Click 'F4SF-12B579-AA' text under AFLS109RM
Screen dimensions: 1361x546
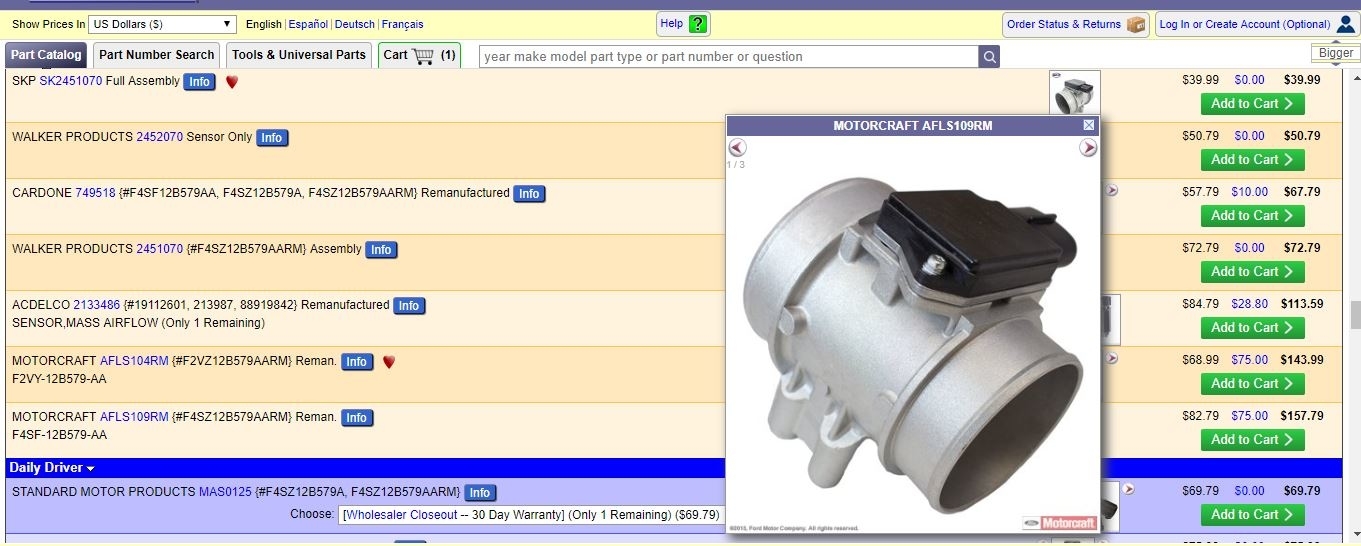tap(59, 436)
